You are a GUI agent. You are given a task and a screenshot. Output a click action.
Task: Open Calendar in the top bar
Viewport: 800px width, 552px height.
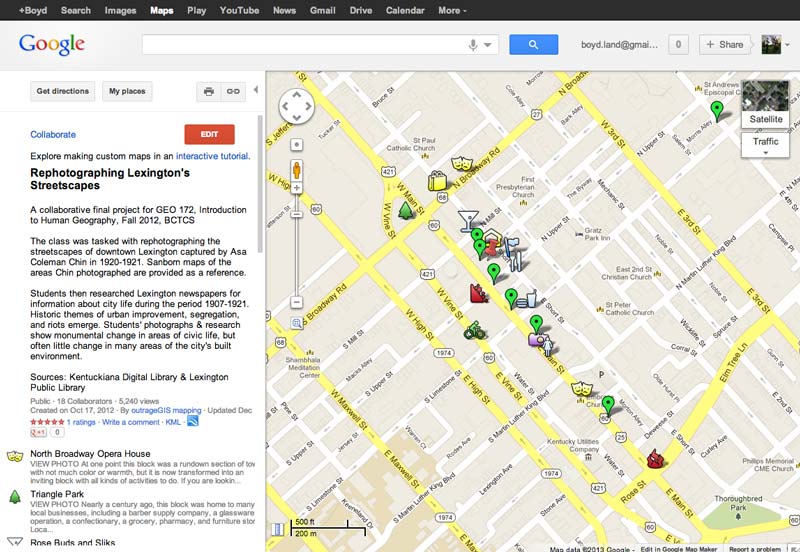click(x=405, y=10)
